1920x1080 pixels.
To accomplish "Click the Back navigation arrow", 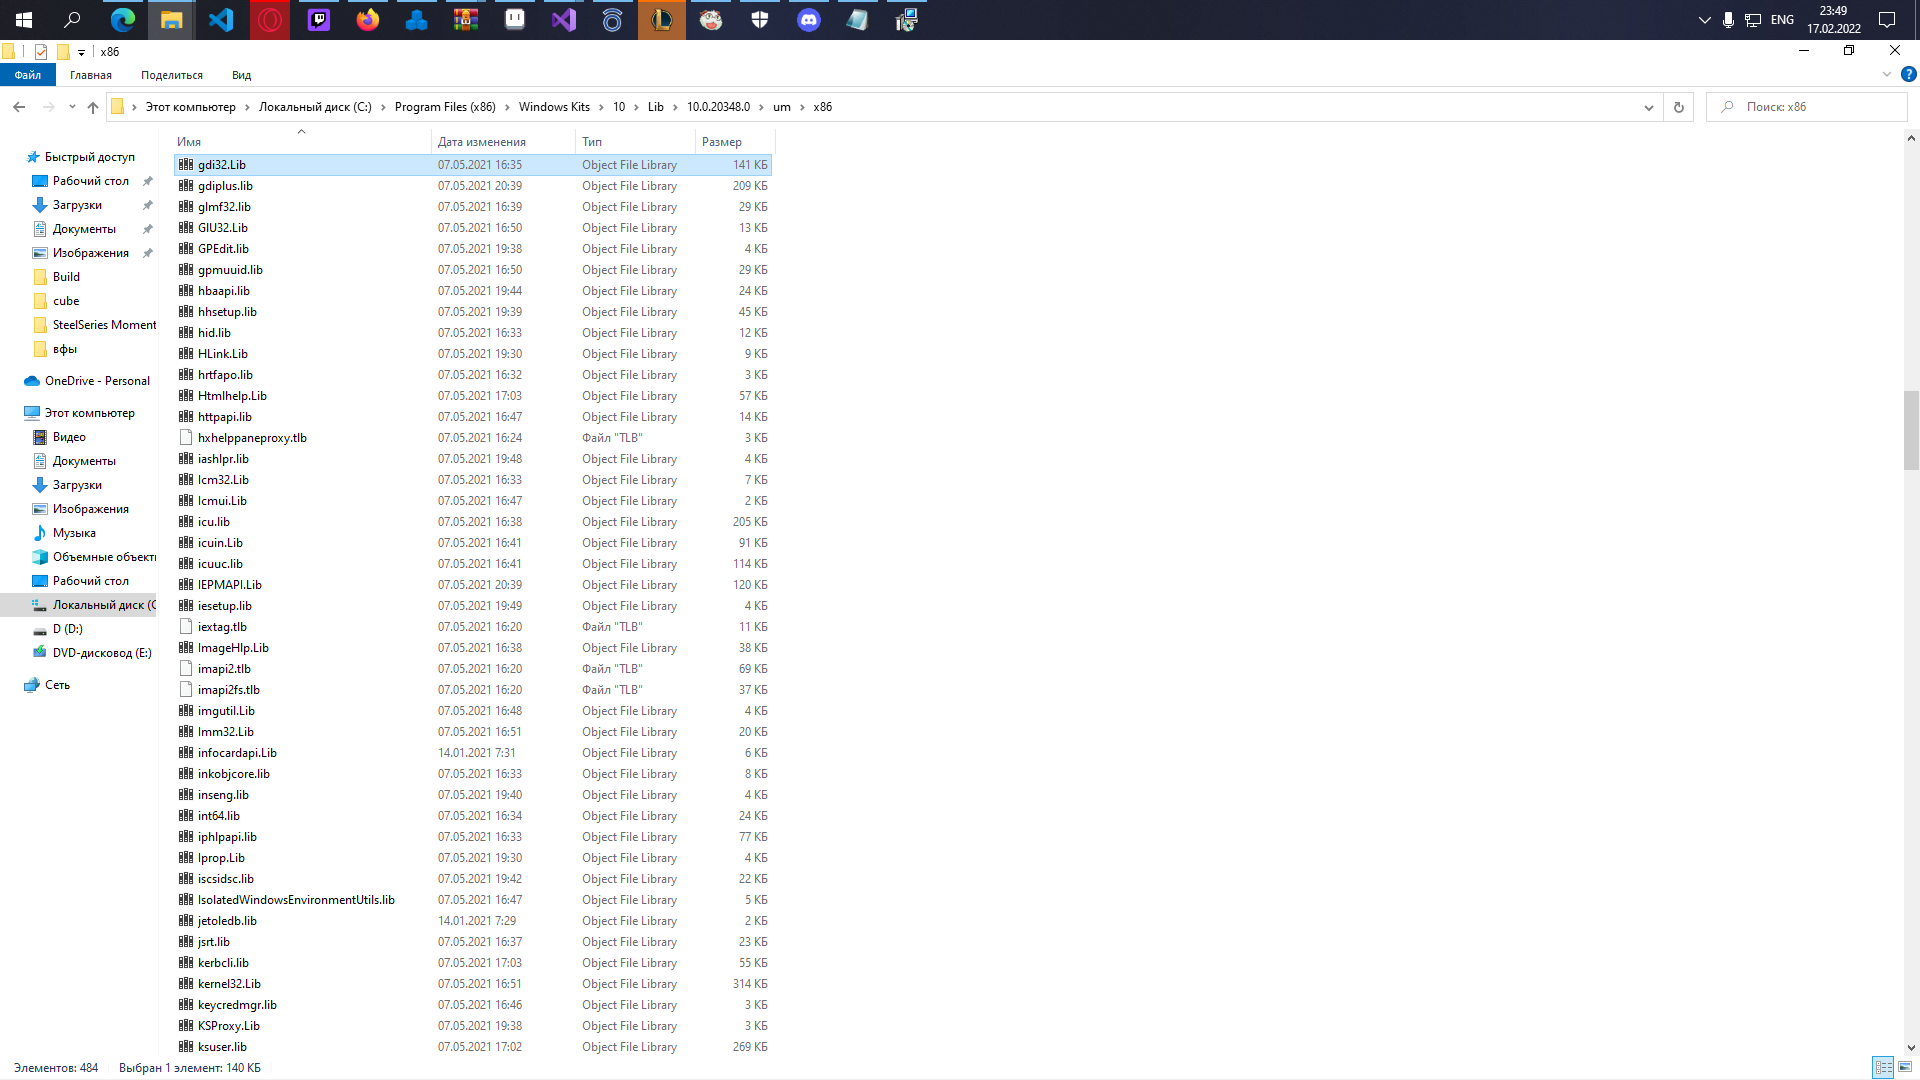I will (x=19, y=107).
